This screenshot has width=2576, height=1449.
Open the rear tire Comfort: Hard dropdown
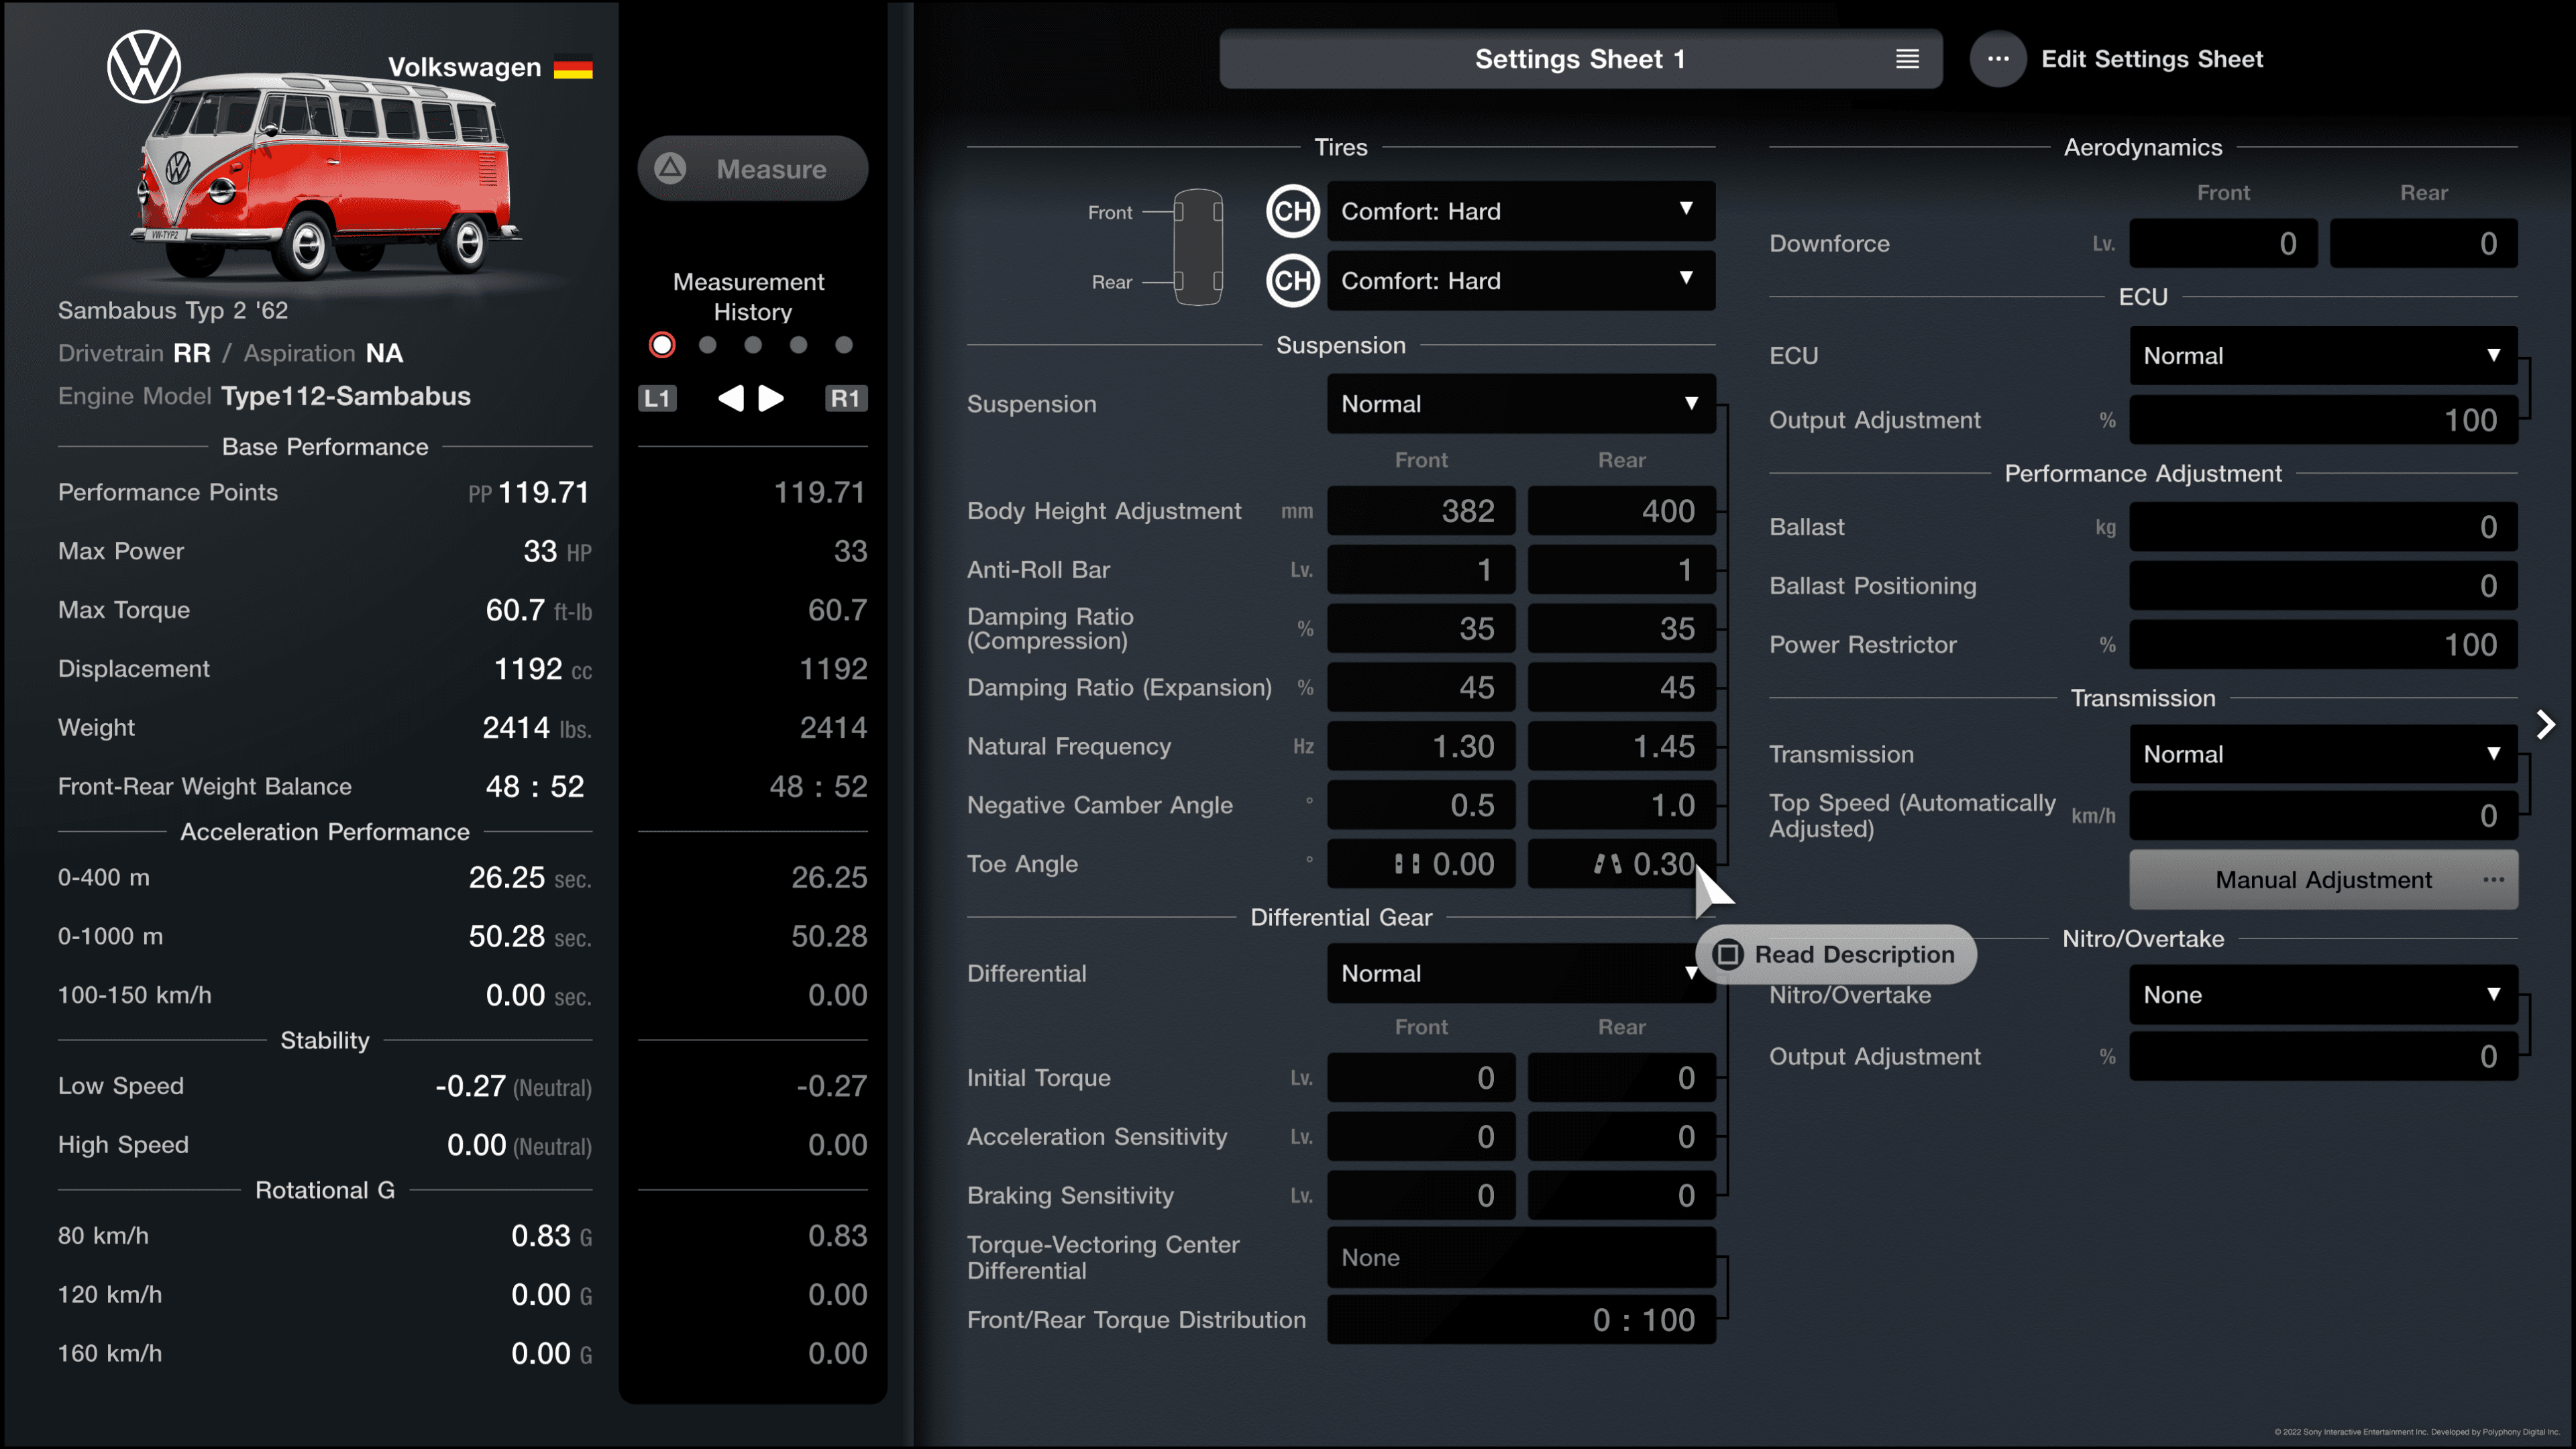click(1521, 281)
